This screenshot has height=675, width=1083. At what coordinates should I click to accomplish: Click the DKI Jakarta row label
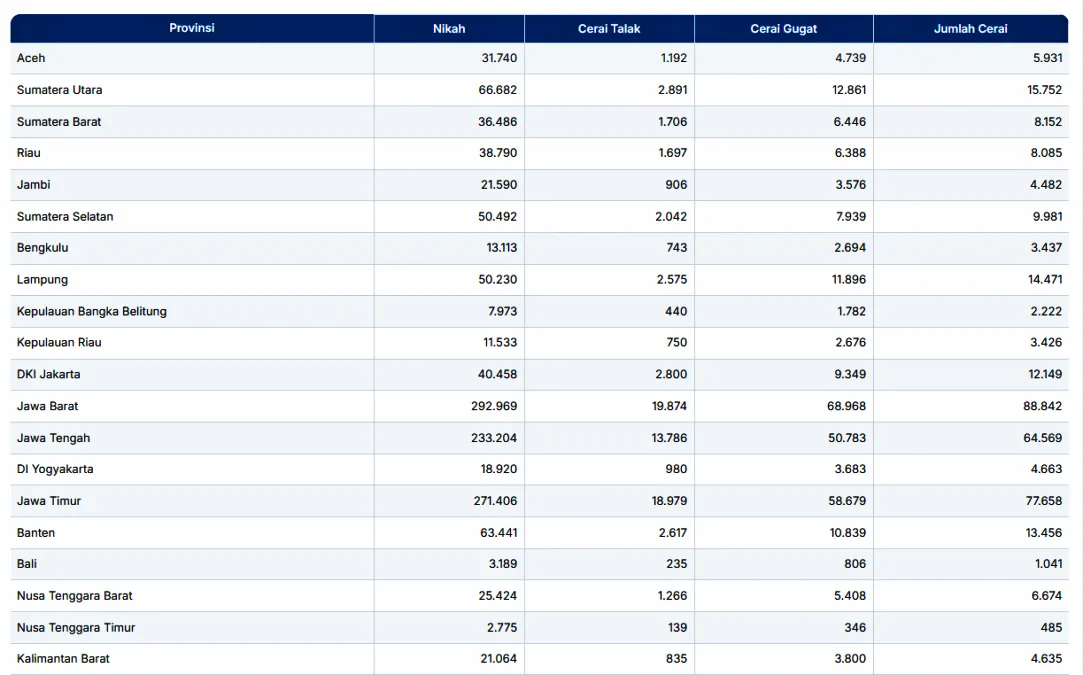point(48,374)
